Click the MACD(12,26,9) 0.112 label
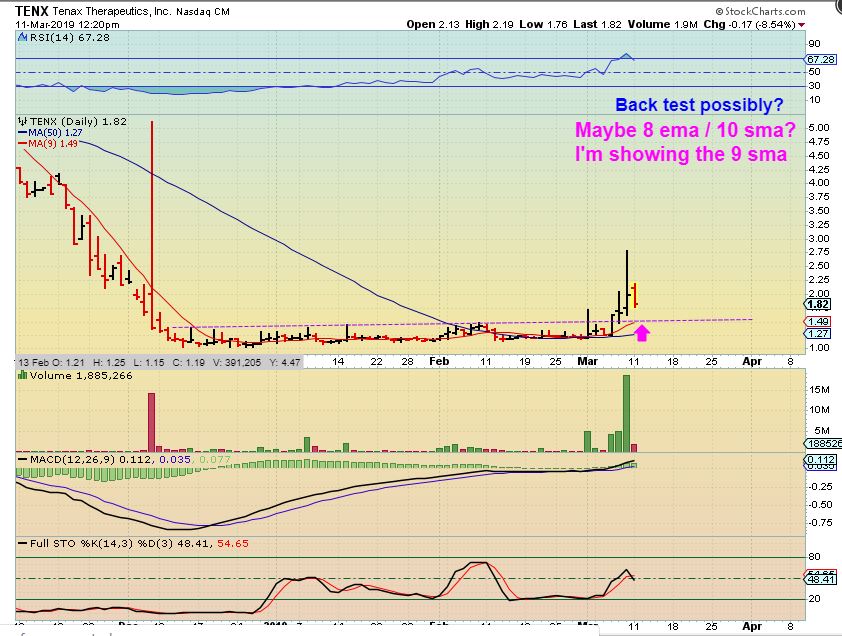The height and width of the screenshot is (636, 842). 91,460
